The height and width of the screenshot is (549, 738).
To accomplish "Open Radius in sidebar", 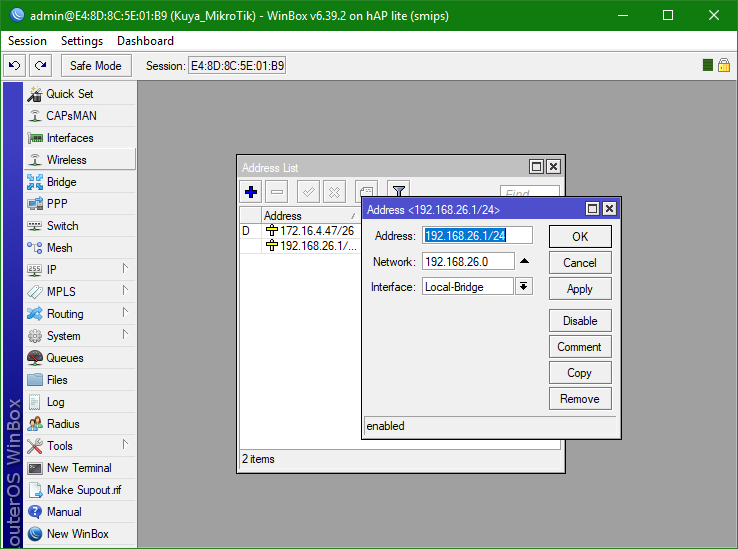I will (x=80, y=424).
